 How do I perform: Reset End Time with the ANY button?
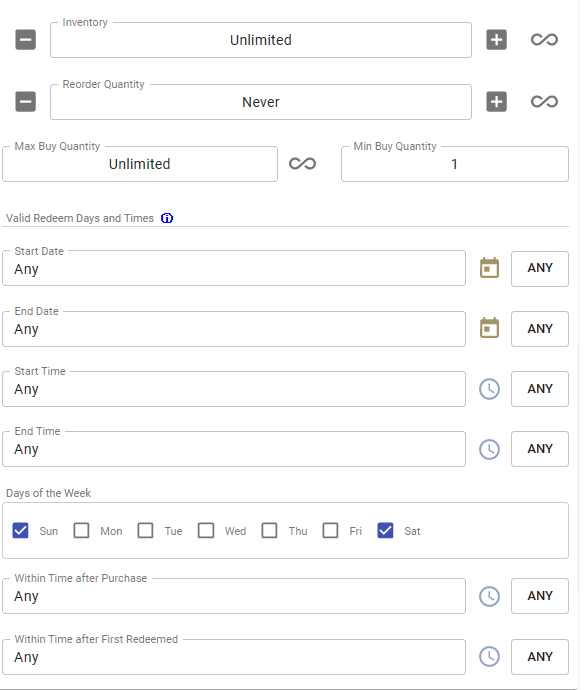click(x=540, y=449)
